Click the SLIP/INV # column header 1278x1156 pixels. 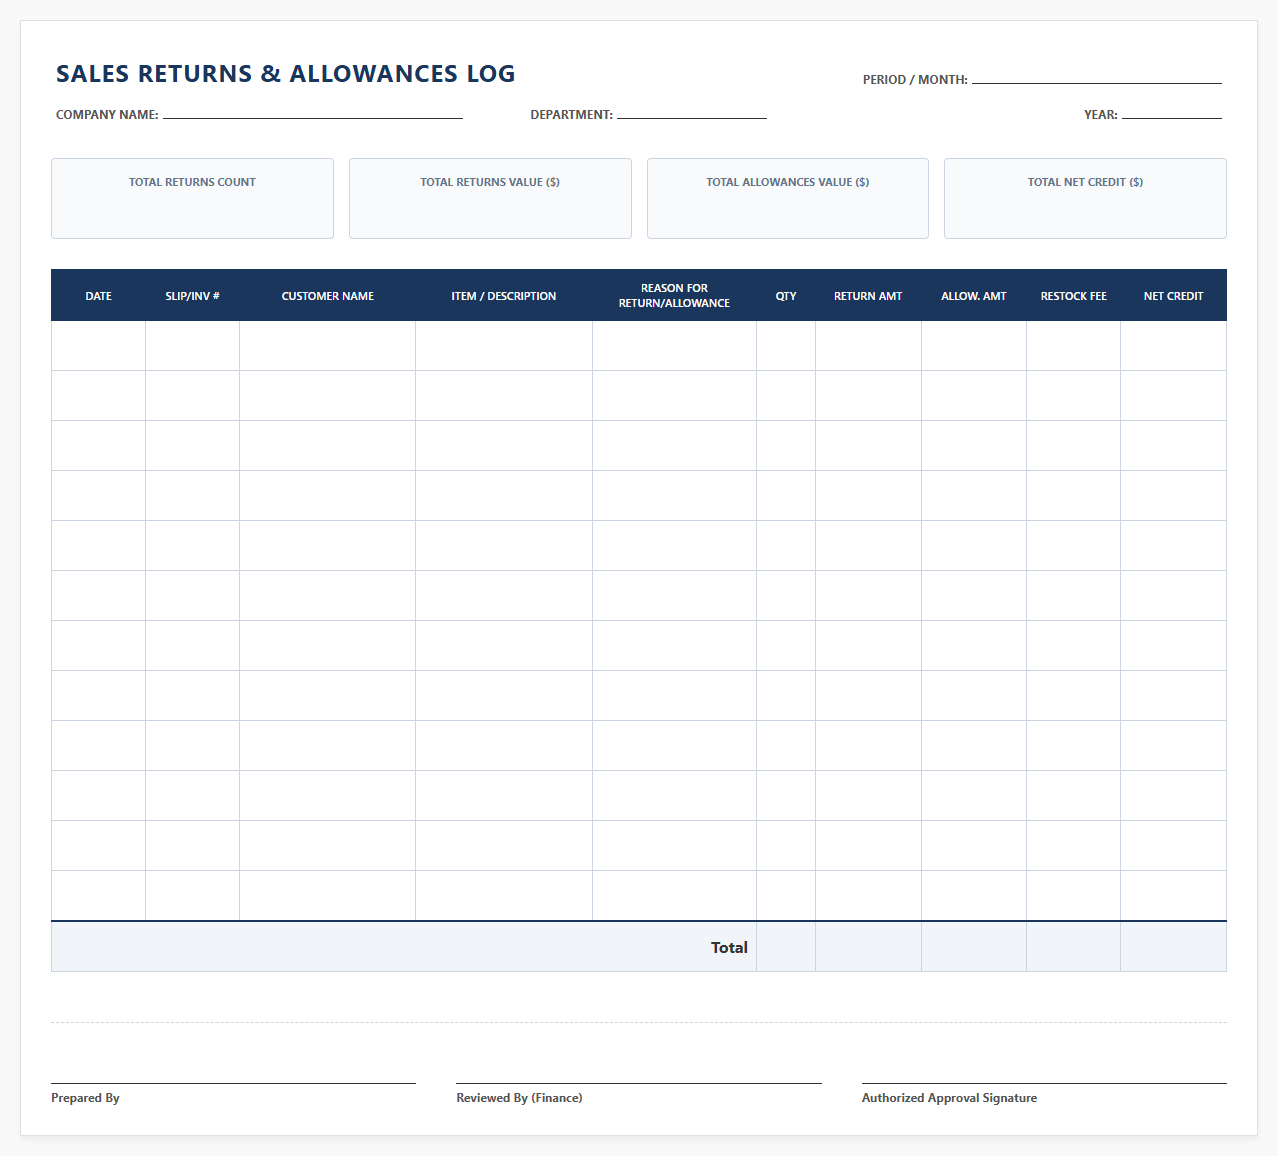point(192,296)
